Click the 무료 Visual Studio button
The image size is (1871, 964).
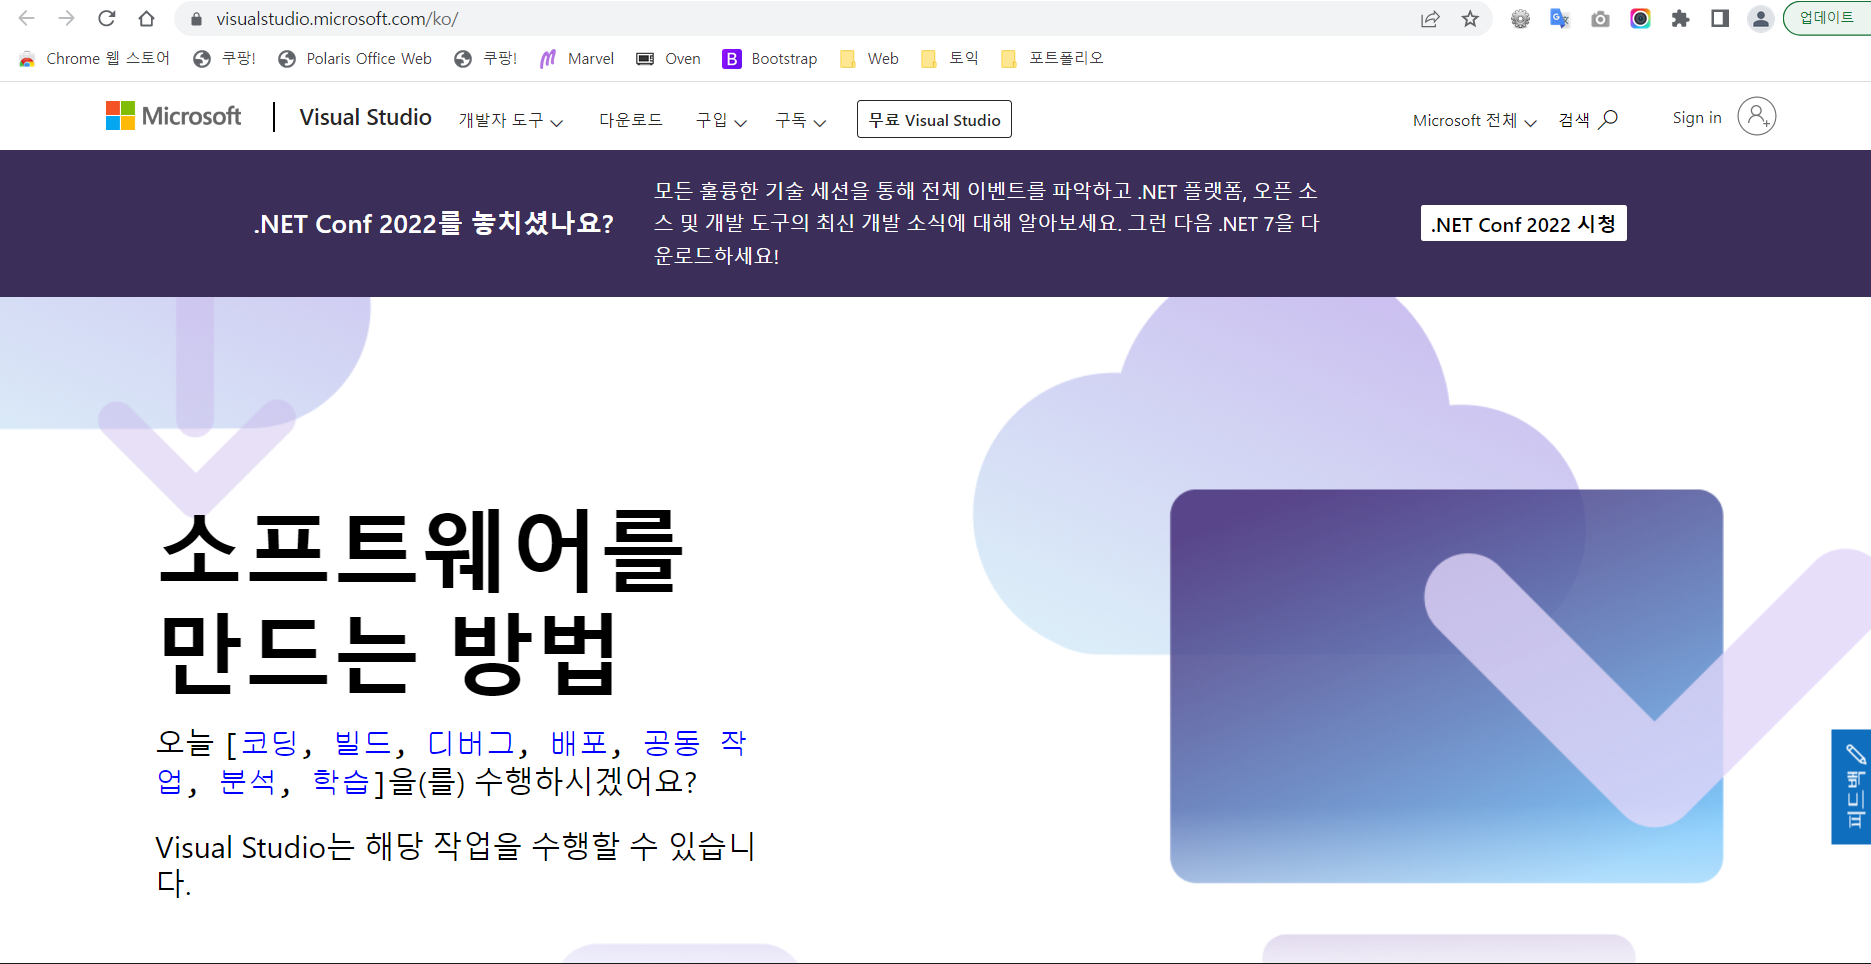pos(934,119)
